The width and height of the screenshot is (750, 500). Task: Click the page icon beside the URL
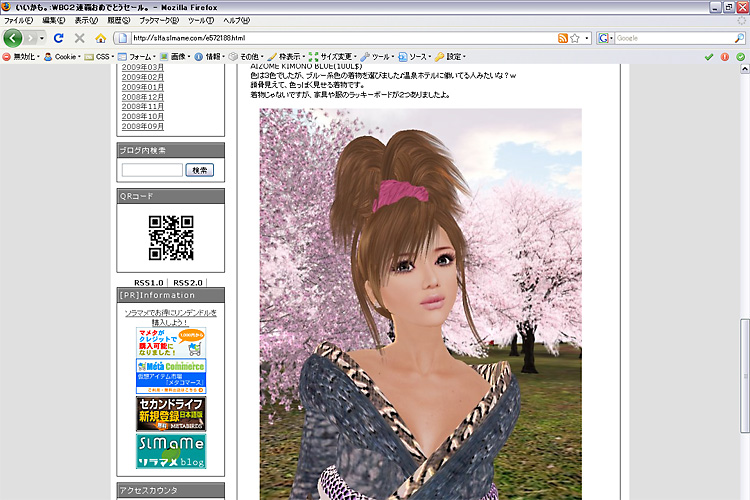pos(122,38)
